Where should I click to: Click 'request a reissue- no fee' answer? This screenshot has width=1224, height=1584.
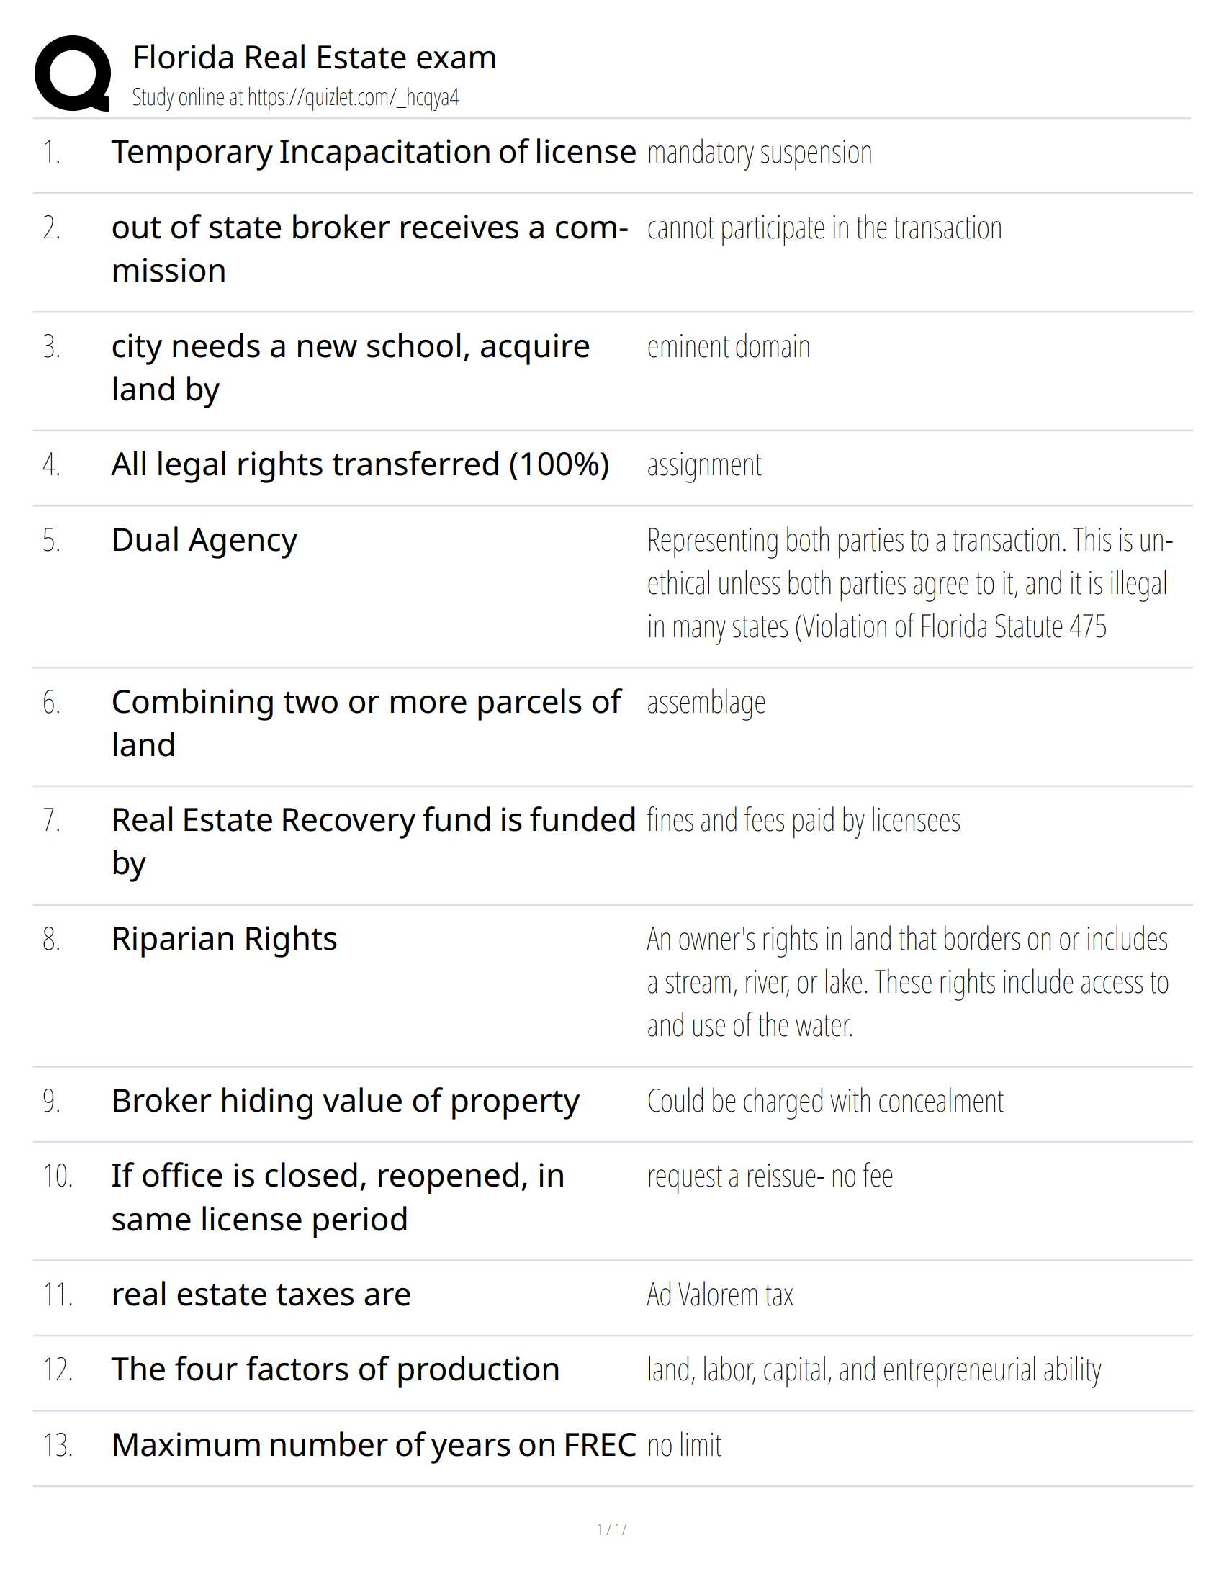tap(769, 1176)
